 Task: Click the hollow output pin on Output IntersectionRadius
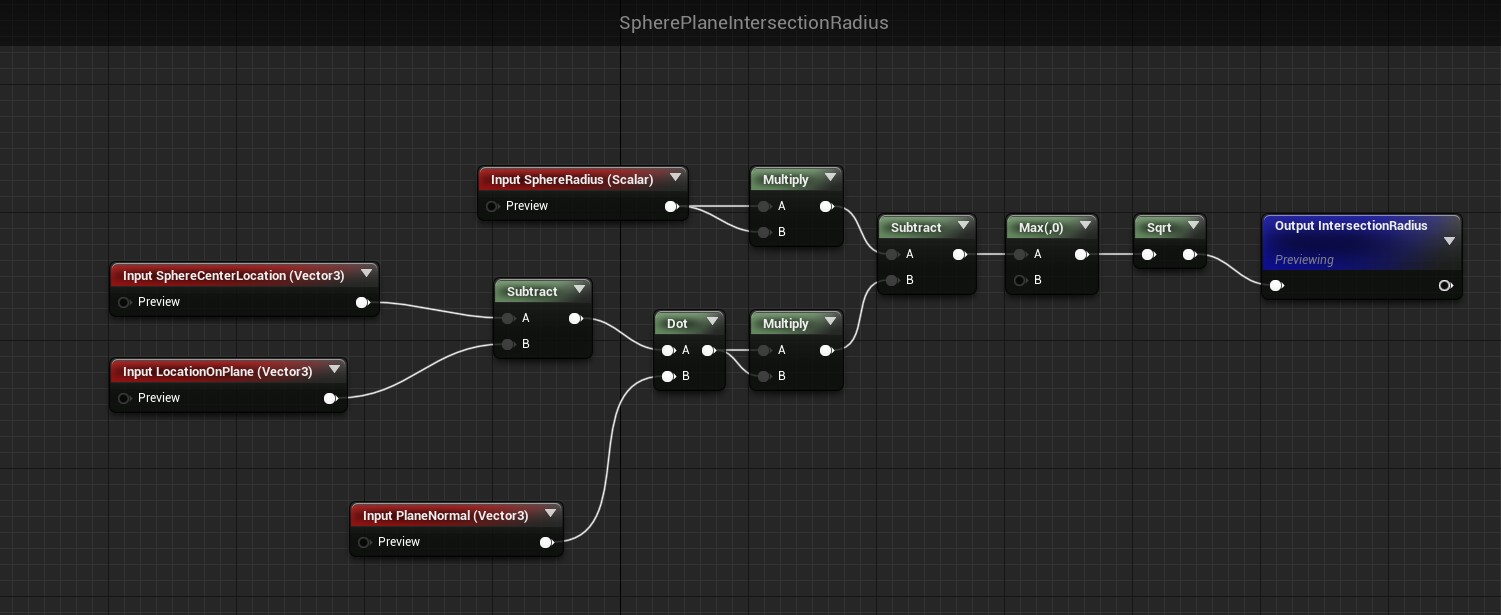pyautogui.click(x=1445, y=286)
